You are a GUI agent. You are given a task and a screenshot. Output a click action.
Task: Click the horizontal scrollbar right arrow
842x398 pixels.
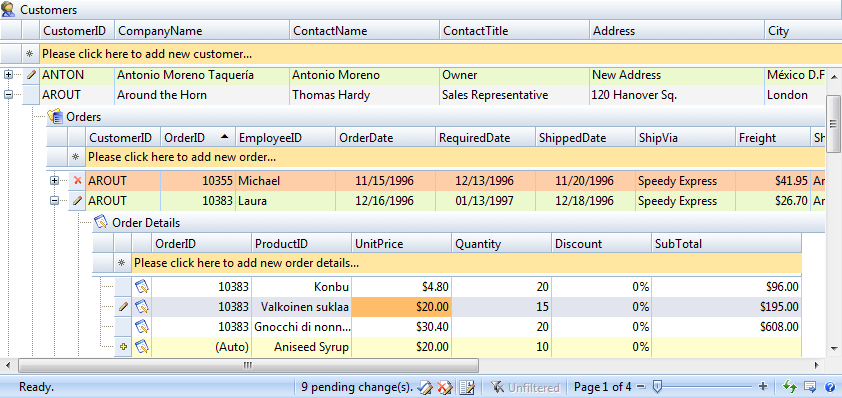817,366
